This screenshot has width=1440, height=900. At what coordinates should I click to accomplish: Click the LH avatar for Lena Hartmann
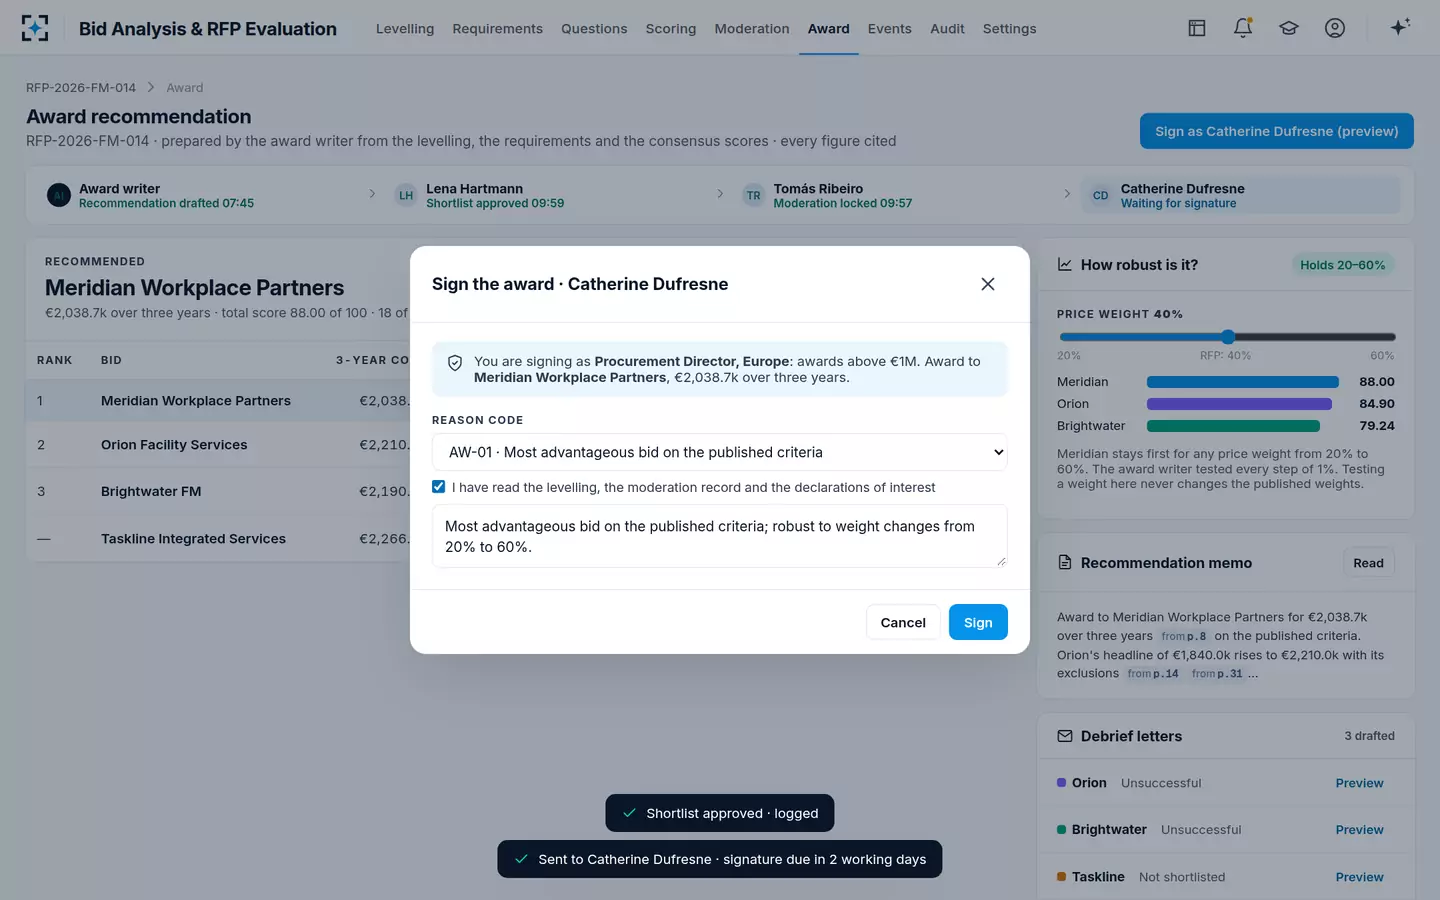406,195
